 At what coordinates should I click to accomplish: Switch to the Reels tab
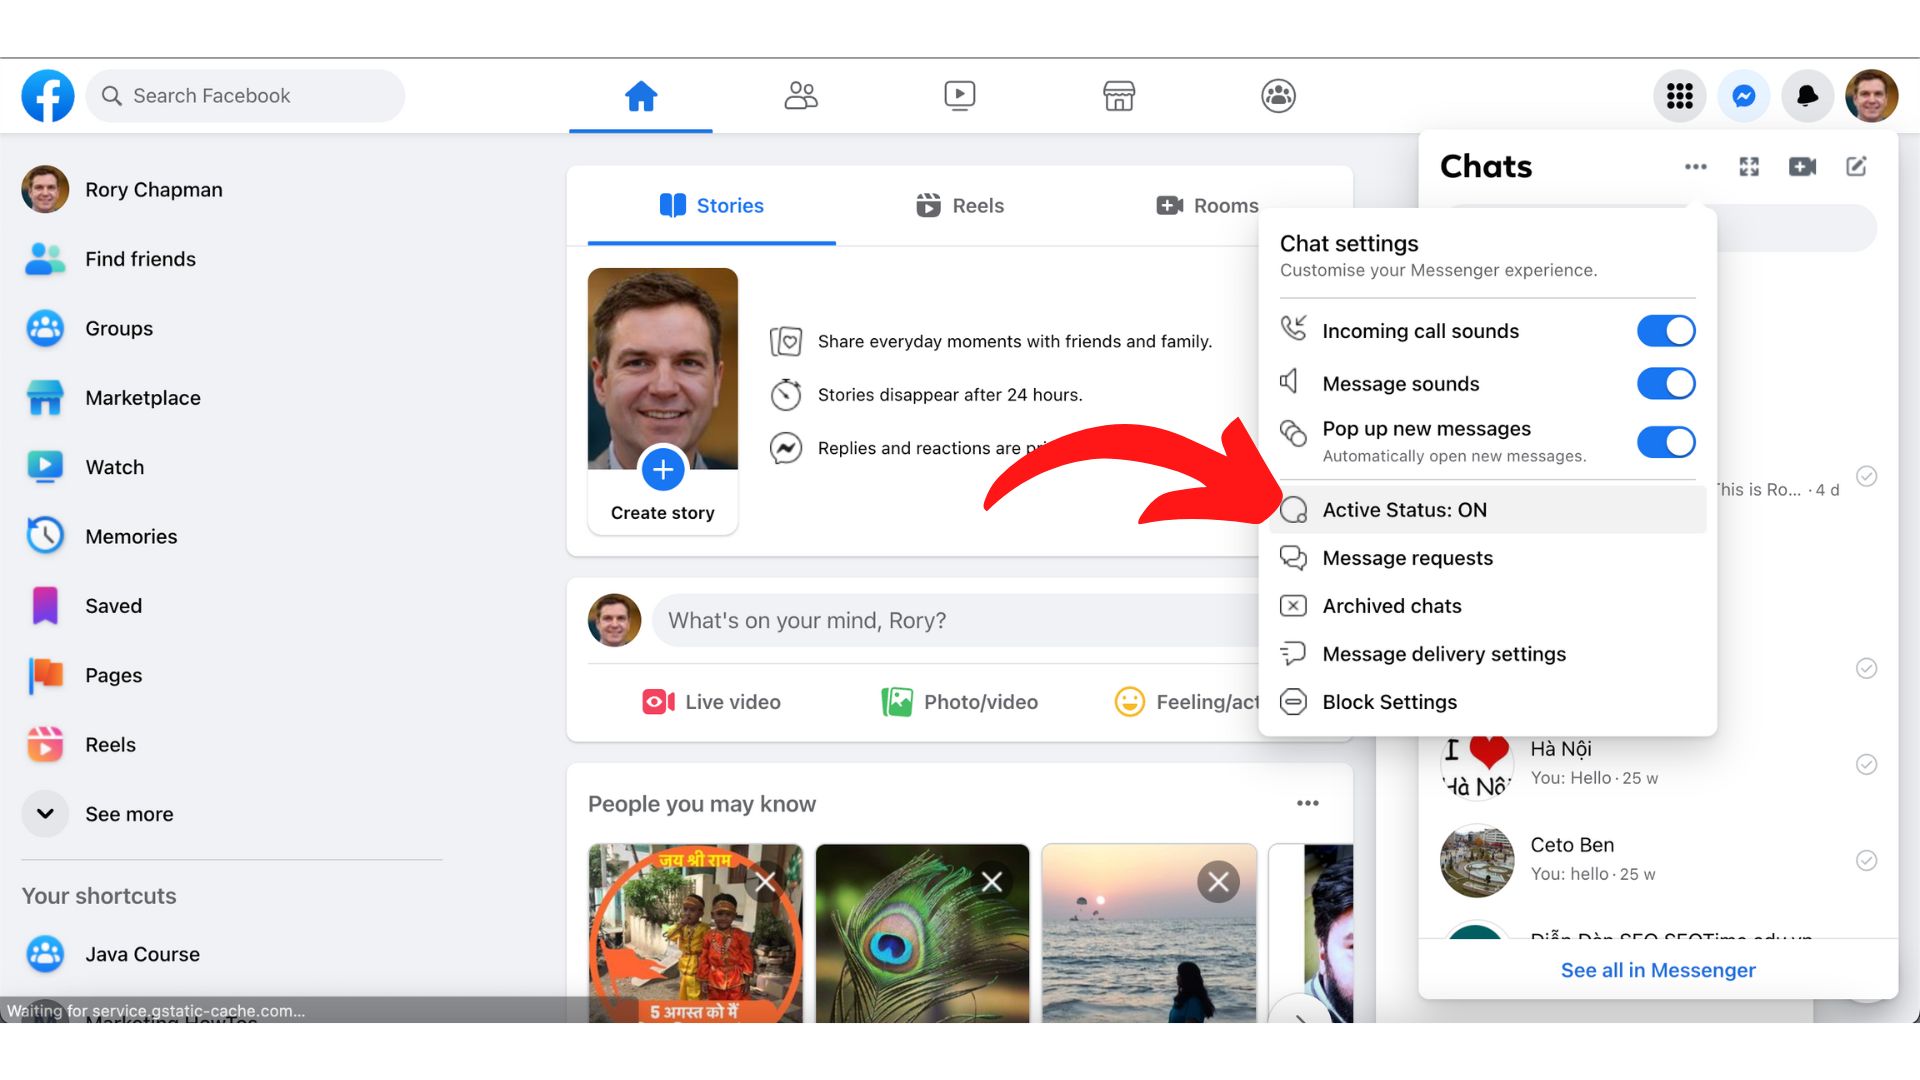959,205
